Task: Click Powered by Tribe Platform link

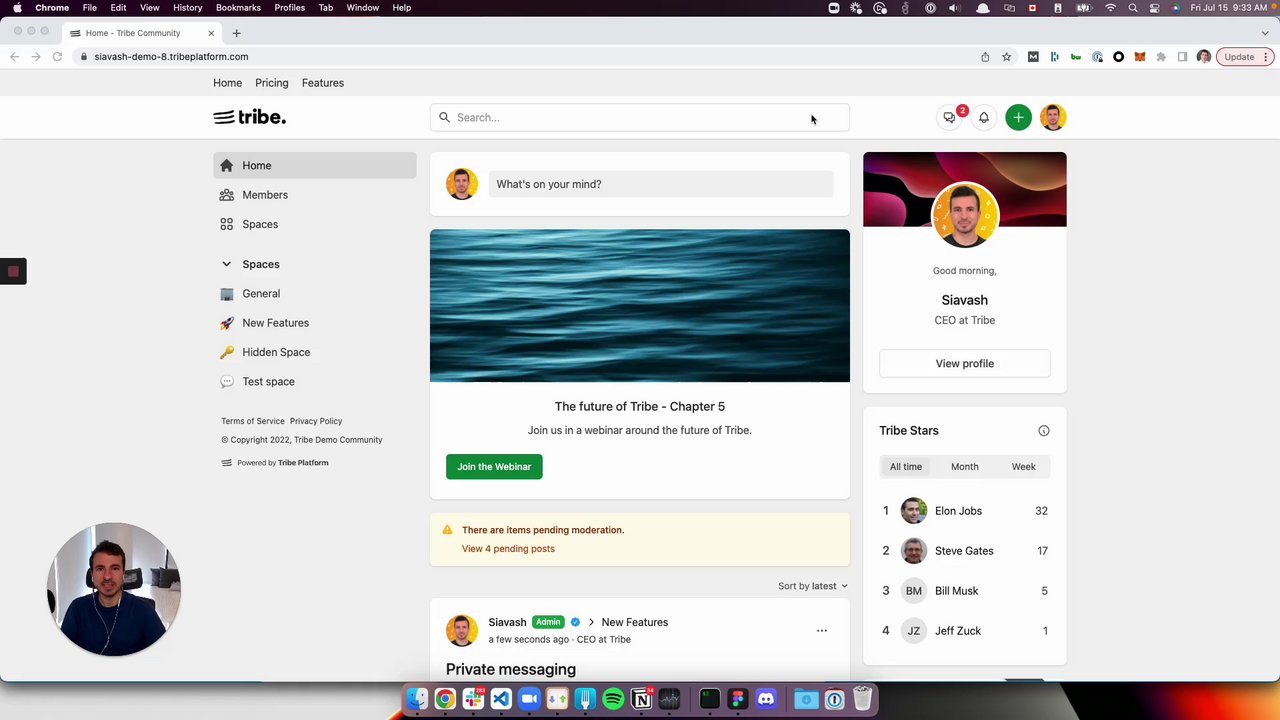Action: coord(275,463)
